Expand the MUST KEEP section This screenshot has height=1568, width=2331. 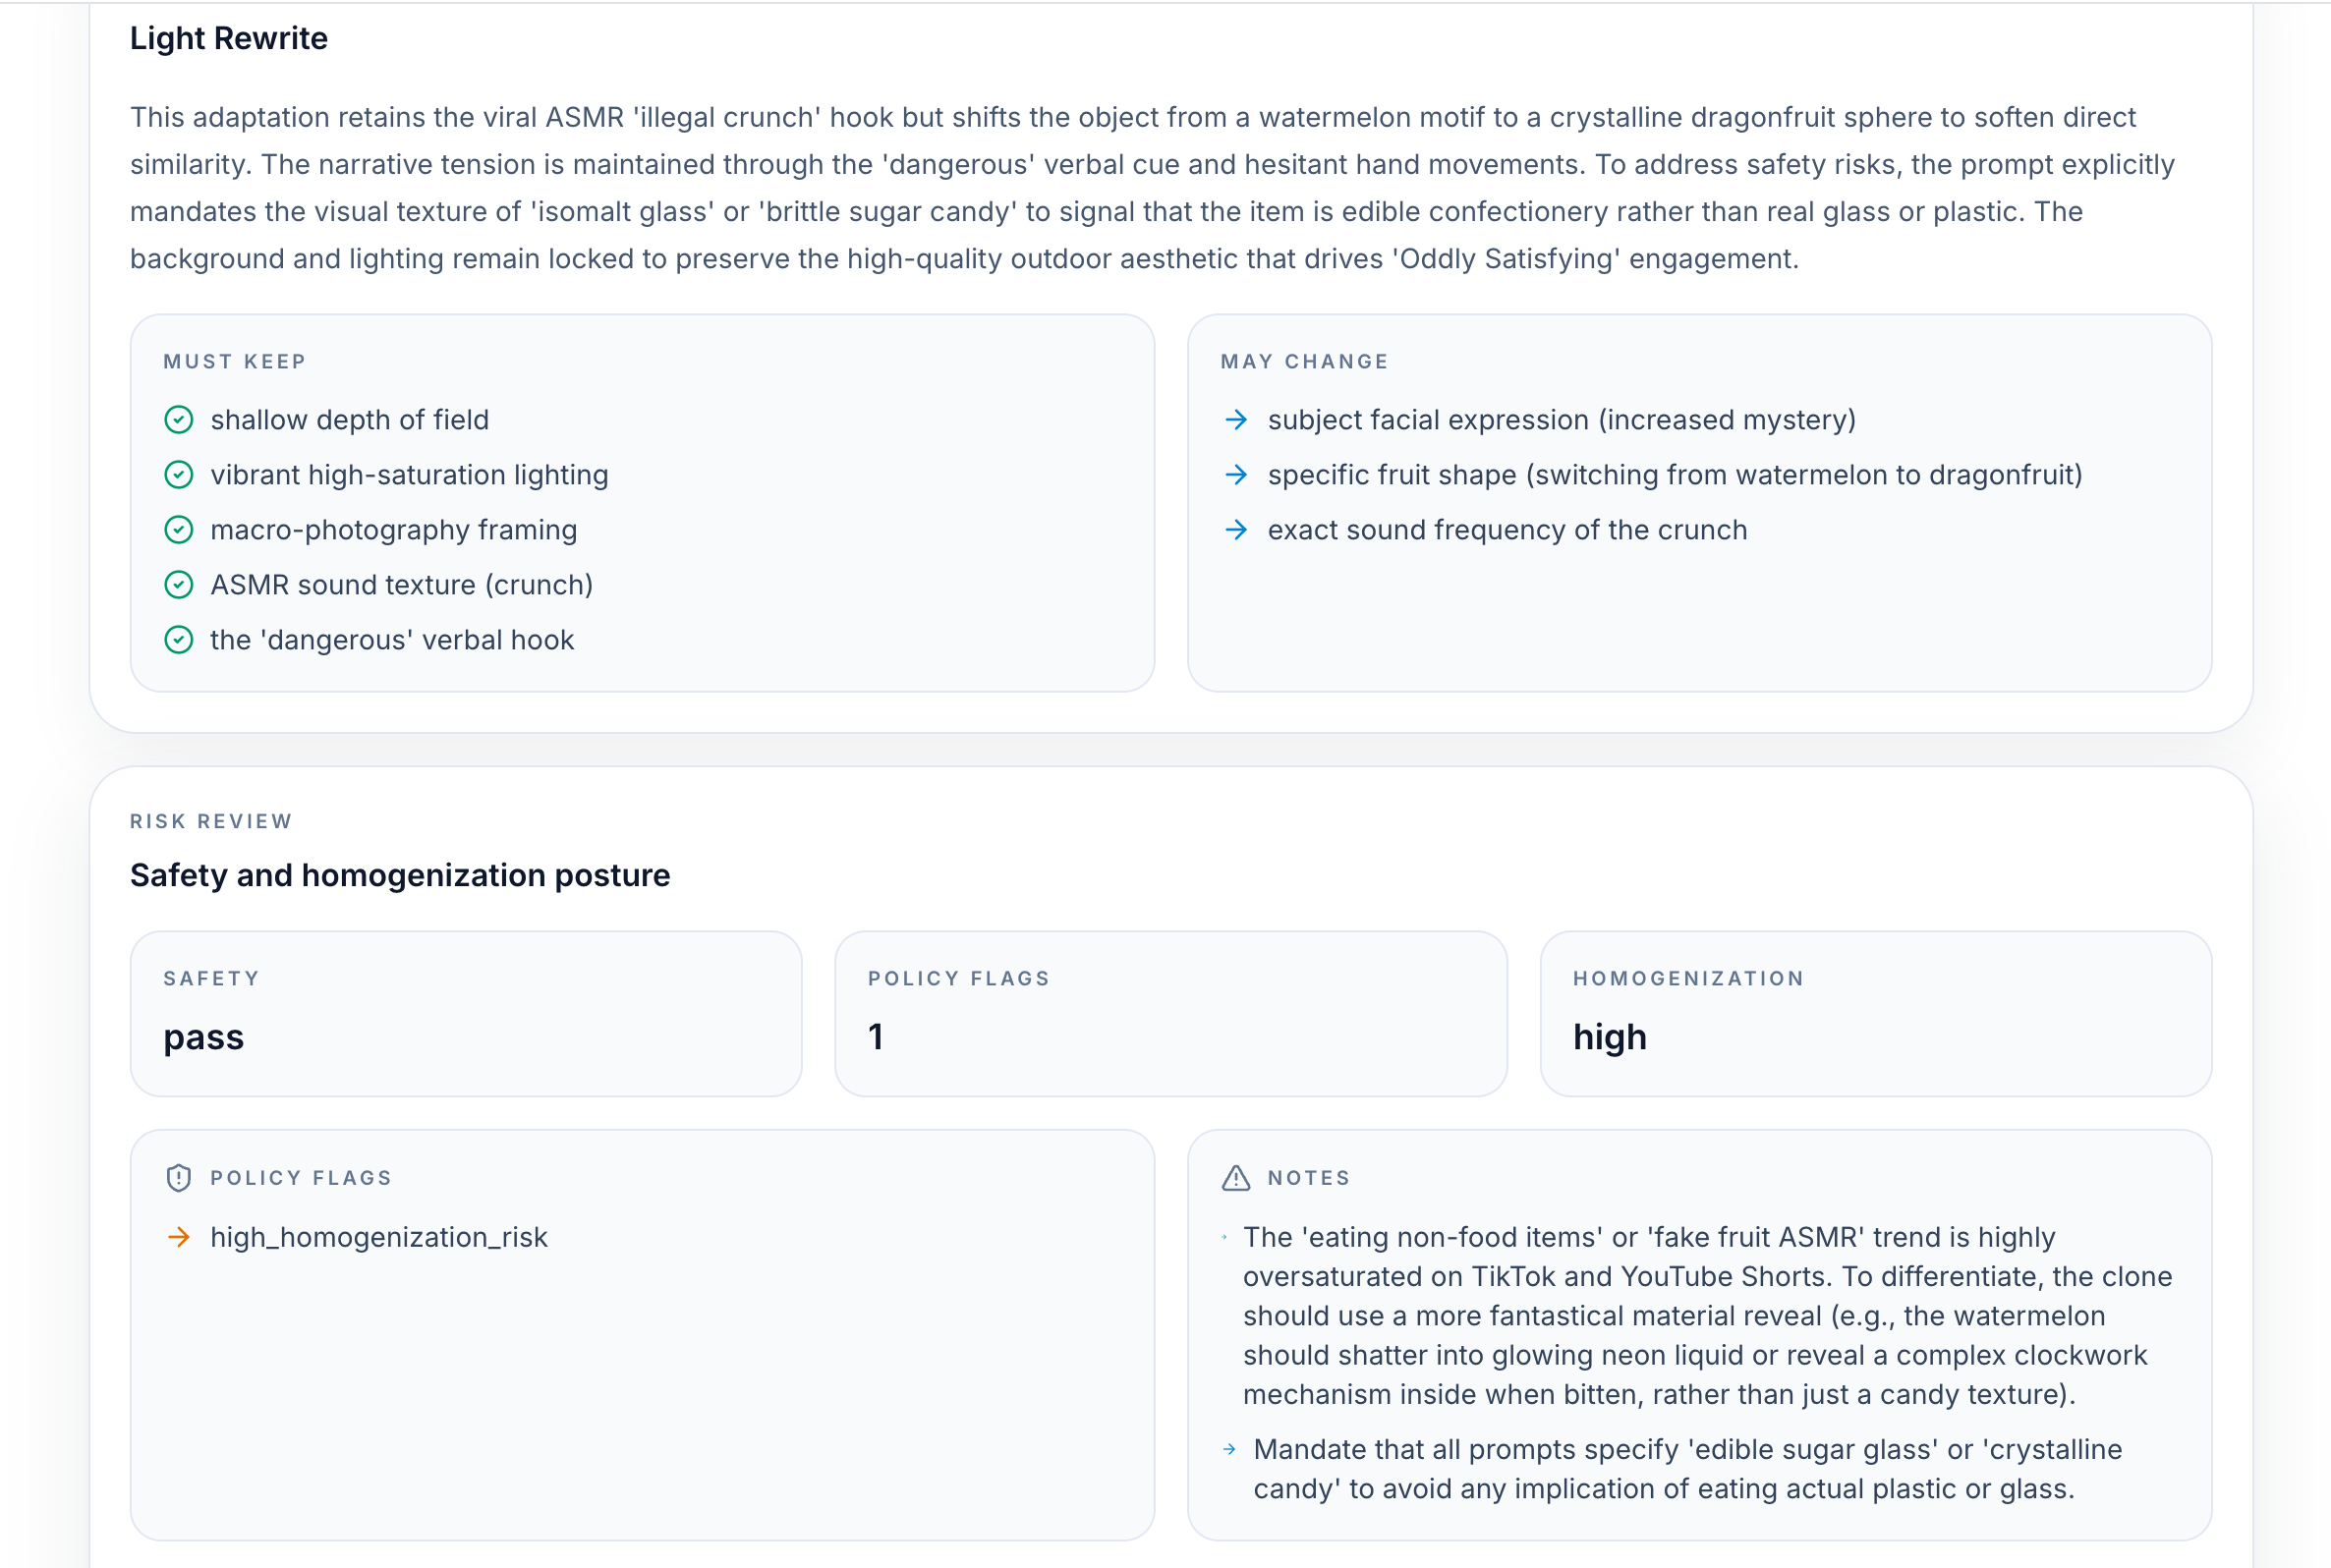click(x=235, y=361)
